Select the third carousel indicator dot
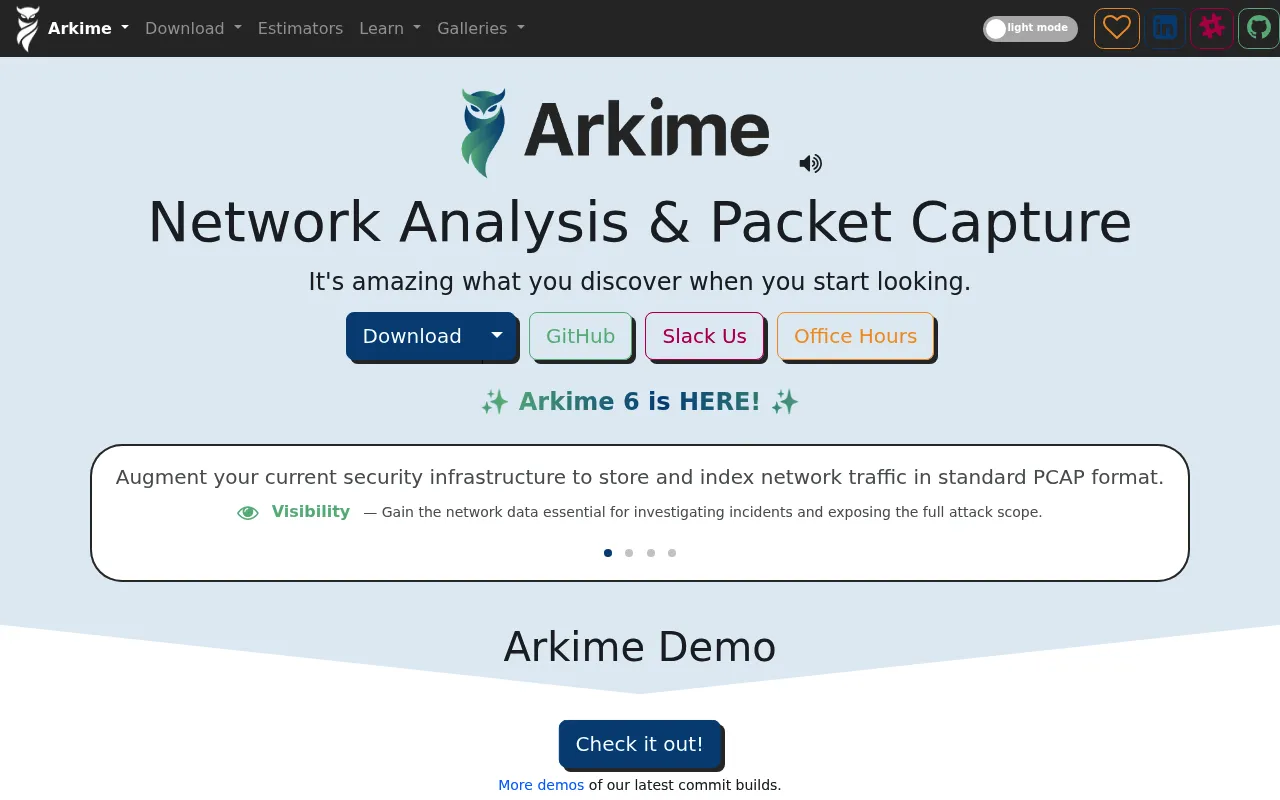This screenshot has height=800, width=1280. (651, 553)
